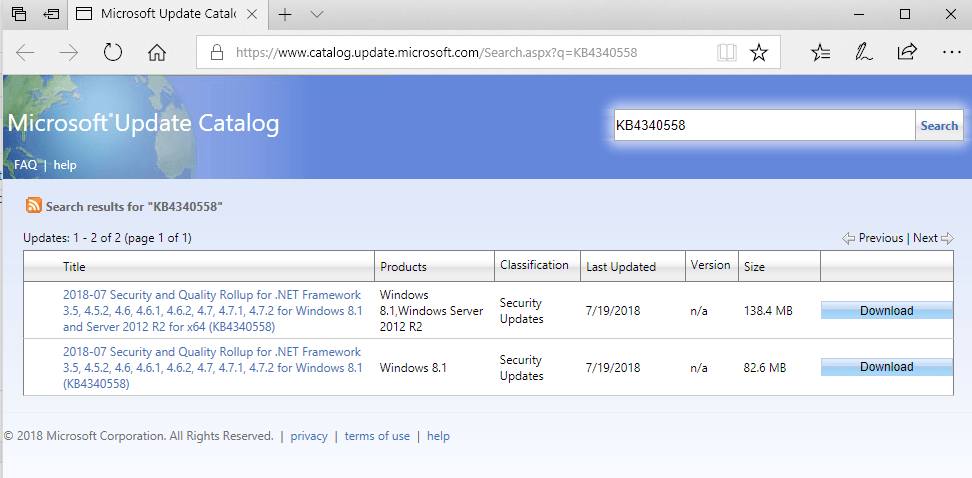This screenshot has width=972, height=478.
Task: Sort by Title column header
Action: (x=74, y=267)
